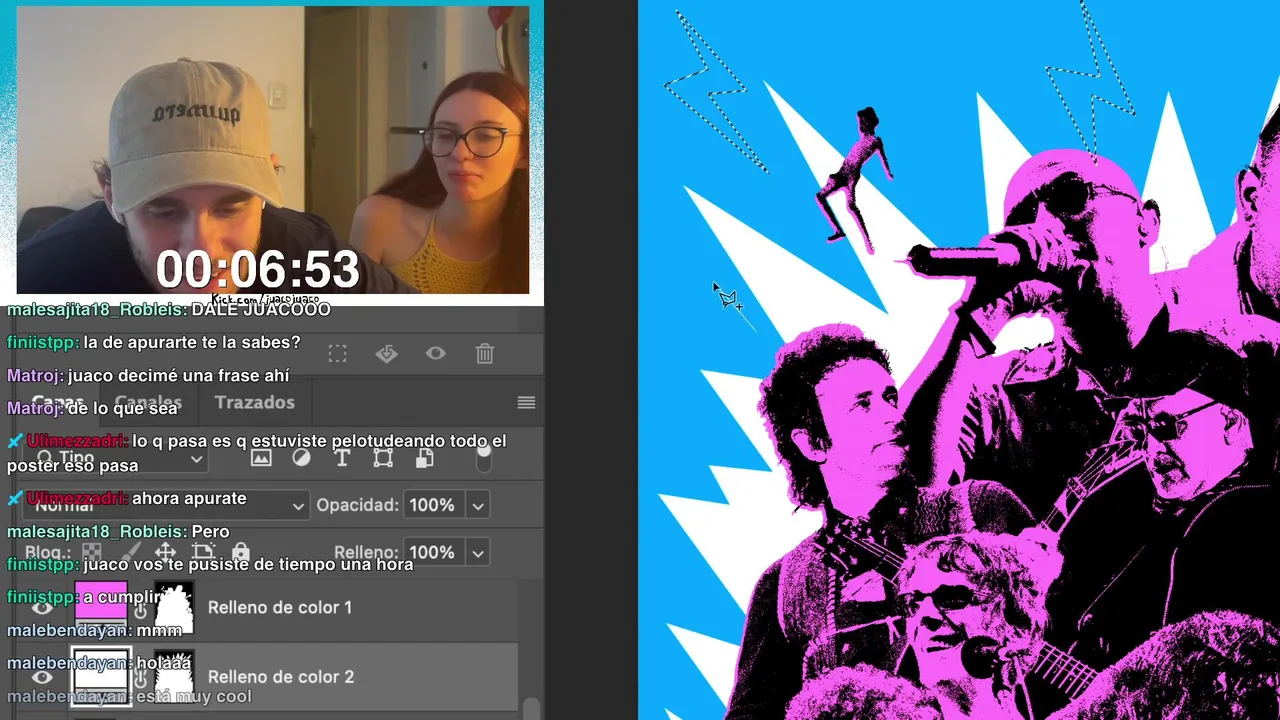Switch to the Canales tab

148,402
